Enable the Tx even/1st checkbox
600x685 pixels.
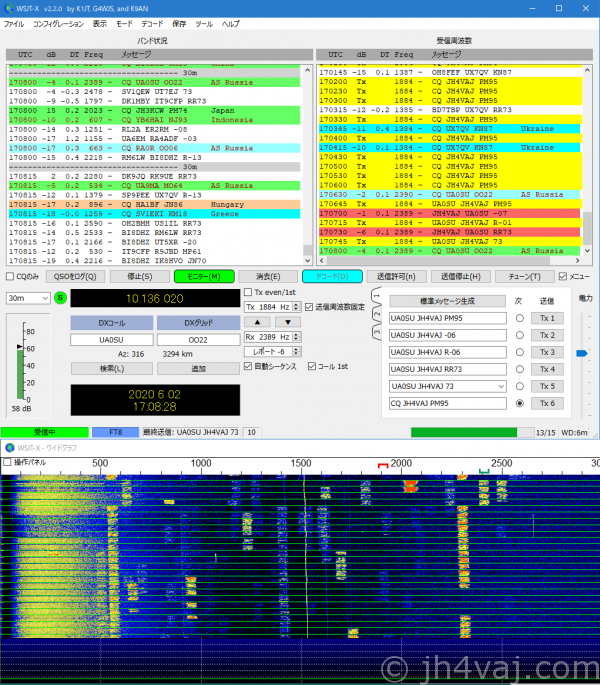[249, 292]
